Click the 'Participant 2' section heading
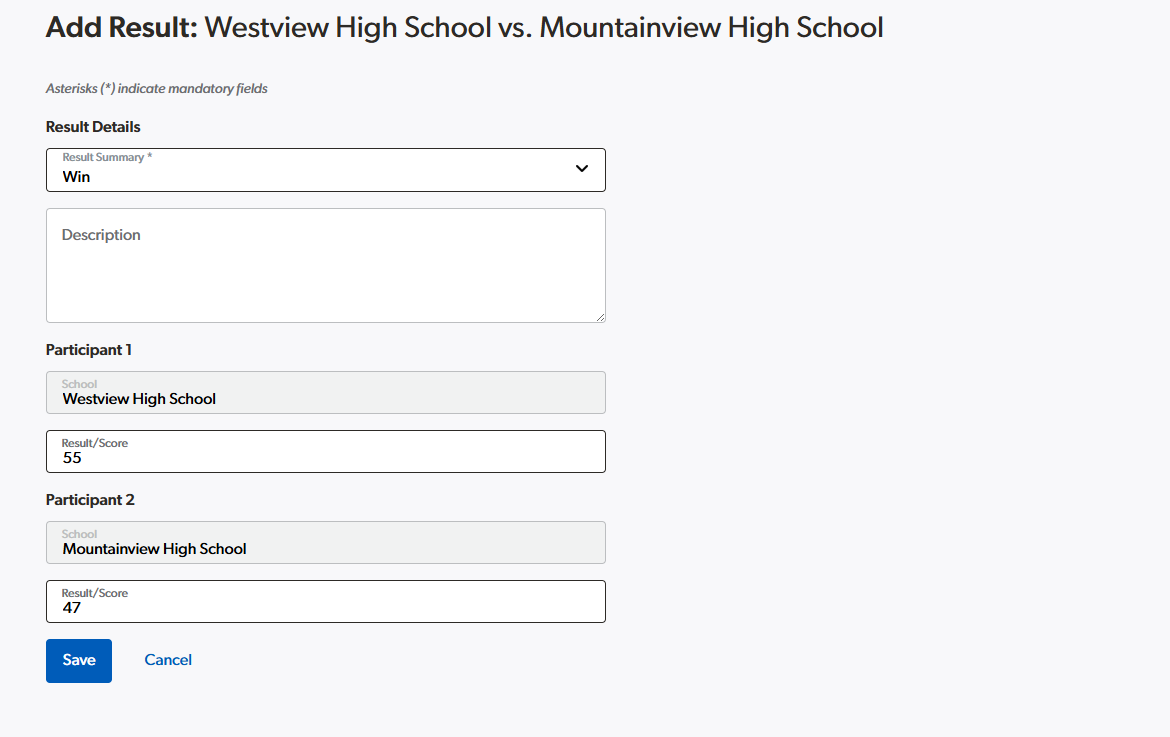Image resolution: width=1170 pixels, height=737 pixels. 90,500
